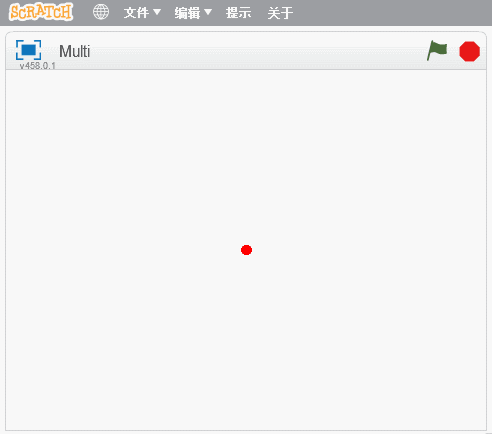Run the project with the green flag
This screenshot has height=434, width=492.
[437, 51]
